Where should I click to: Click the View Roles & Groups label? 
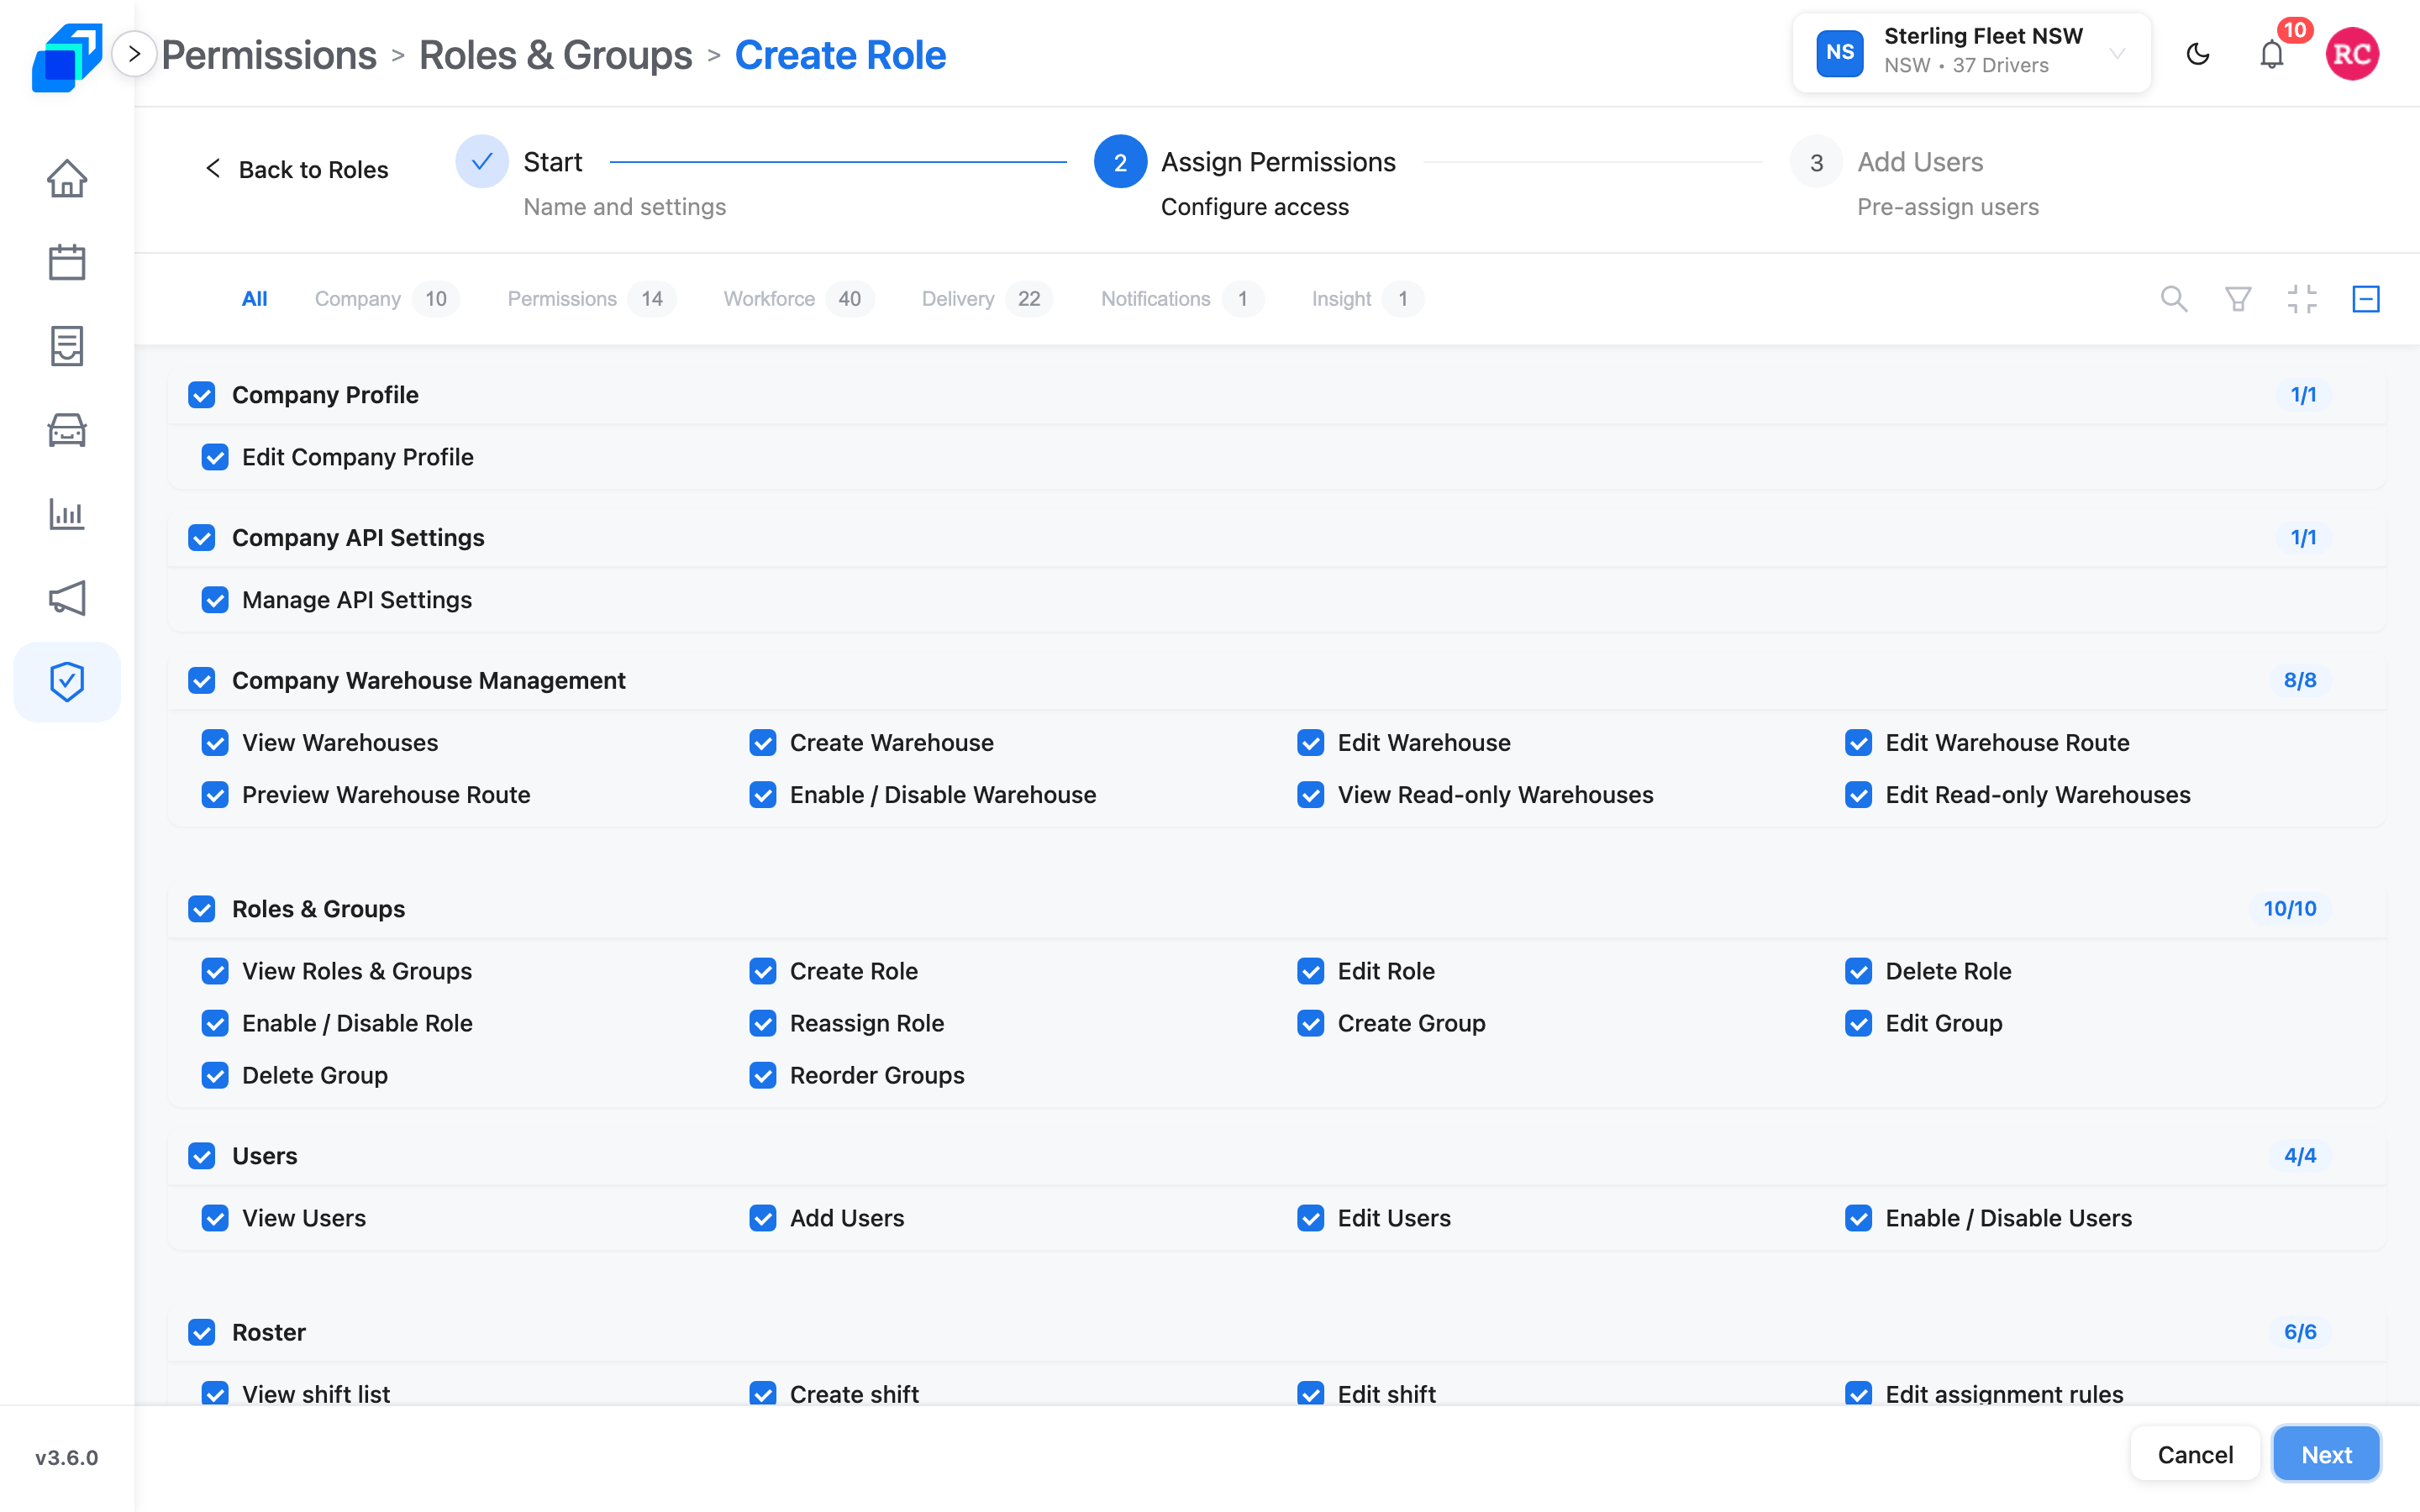click(357, 971)
